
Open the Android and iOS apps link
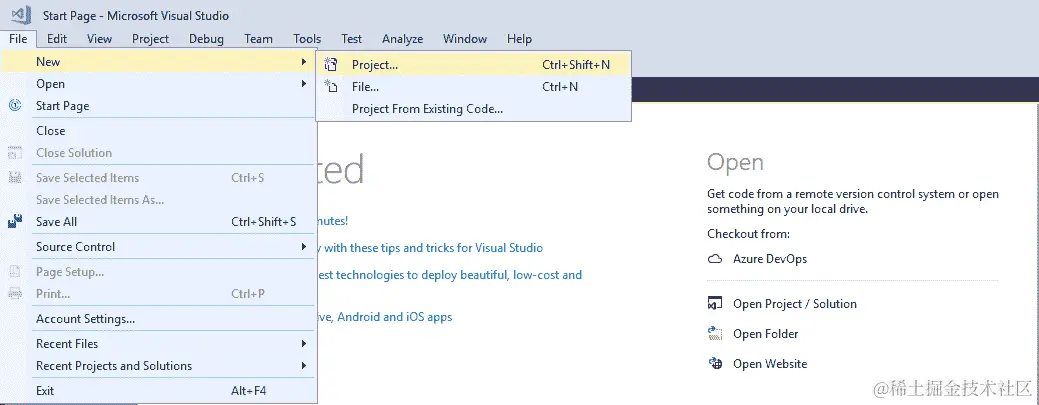coord(386,317)
